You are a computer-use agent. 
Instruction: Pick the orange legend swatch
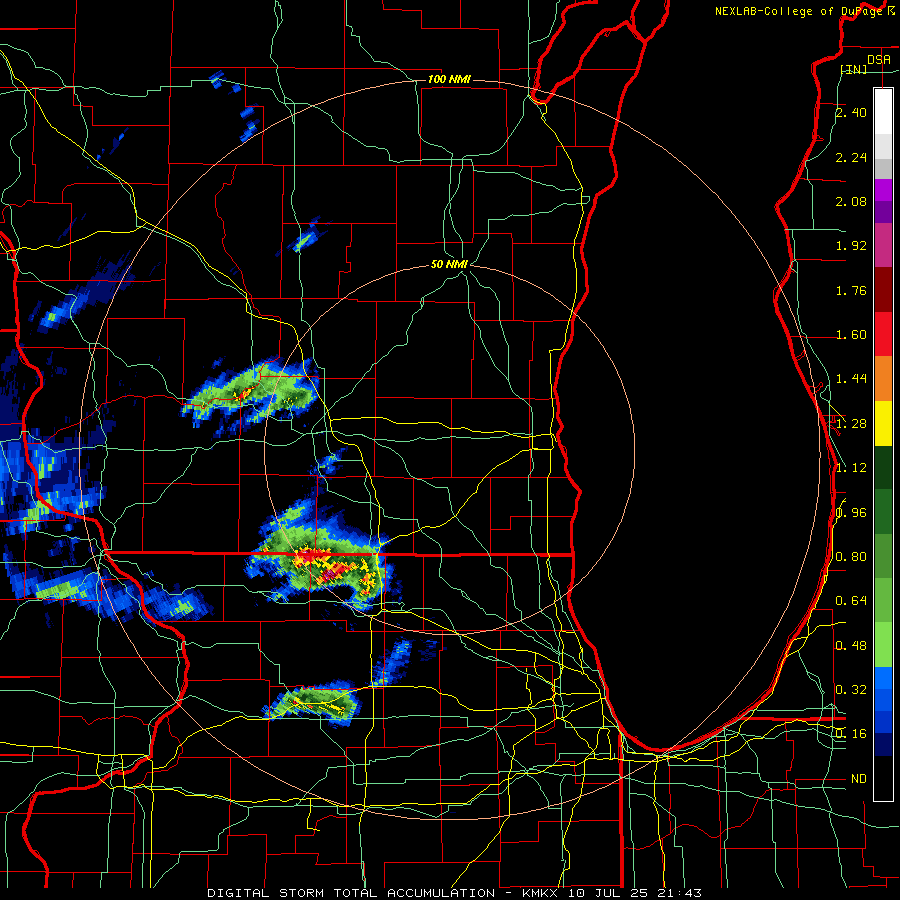coord(883,379)
